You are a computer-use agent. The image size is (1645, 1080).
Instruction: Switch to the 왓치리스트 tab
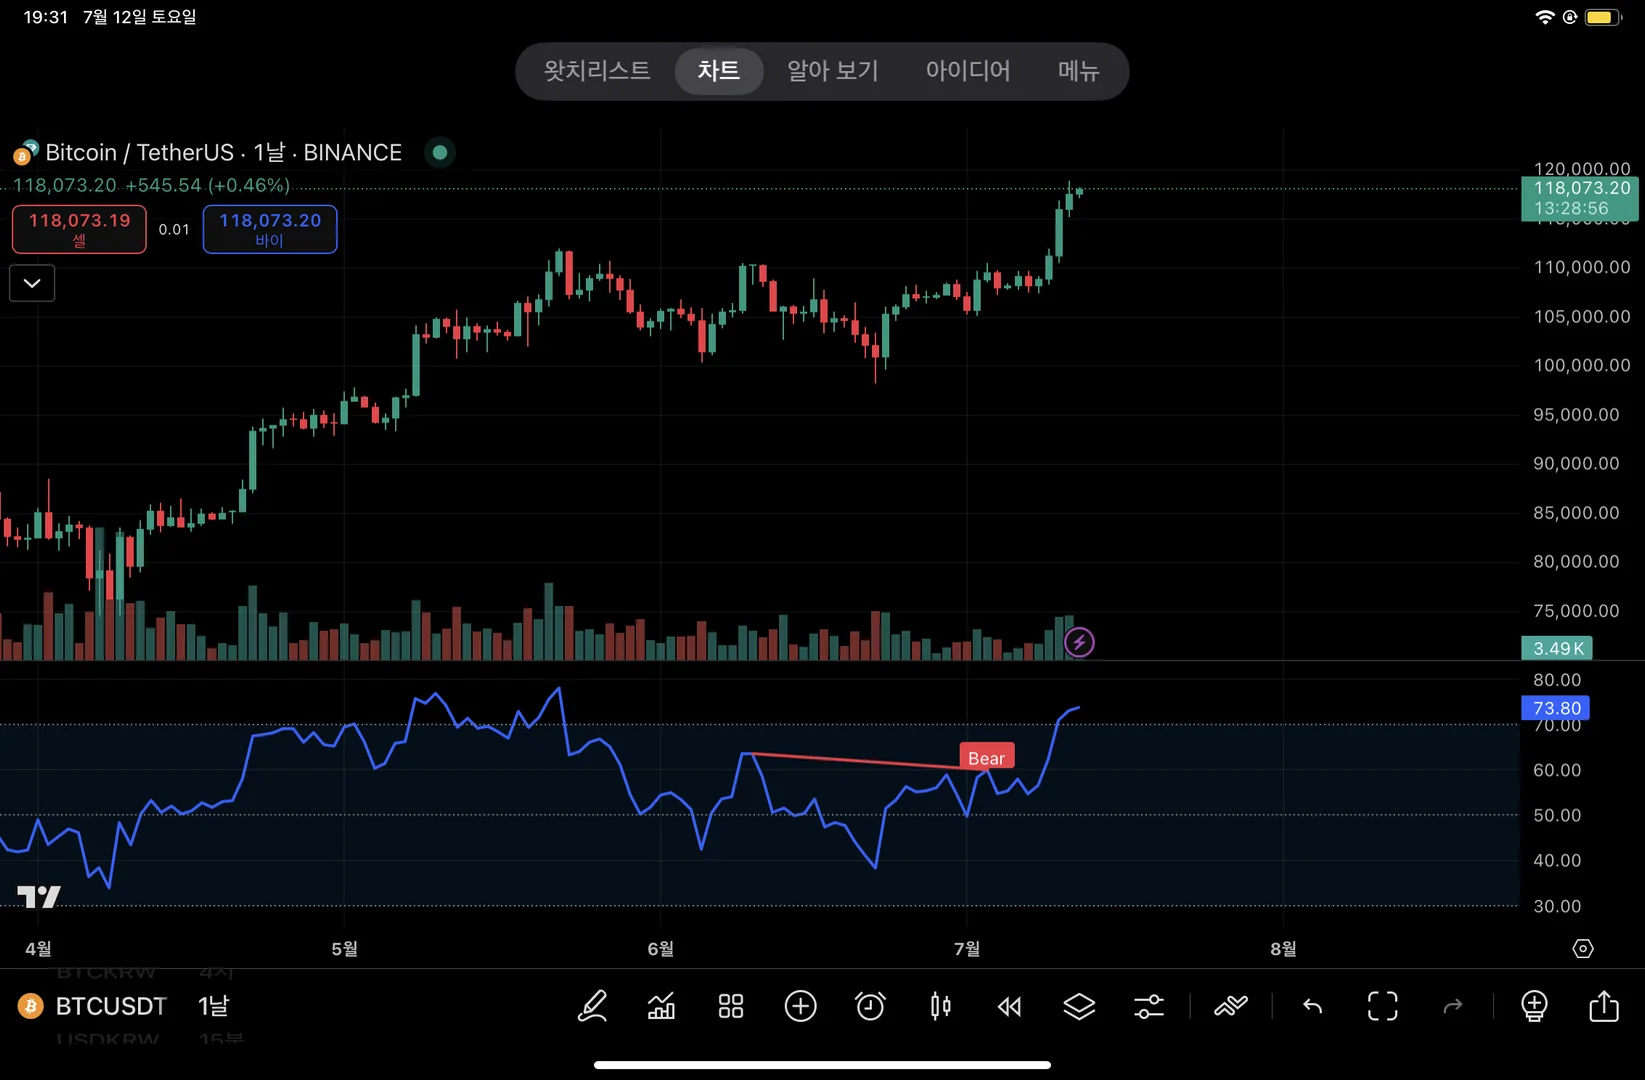597,71
